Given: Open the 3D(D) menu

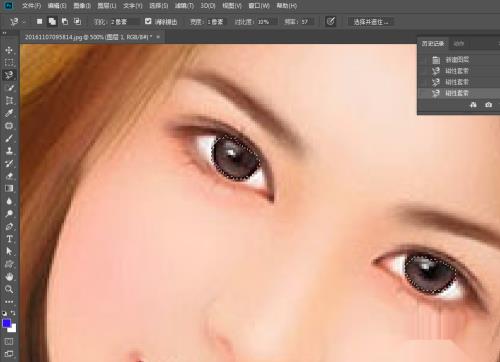Looking at the screenshot, I should coord(208,6).
